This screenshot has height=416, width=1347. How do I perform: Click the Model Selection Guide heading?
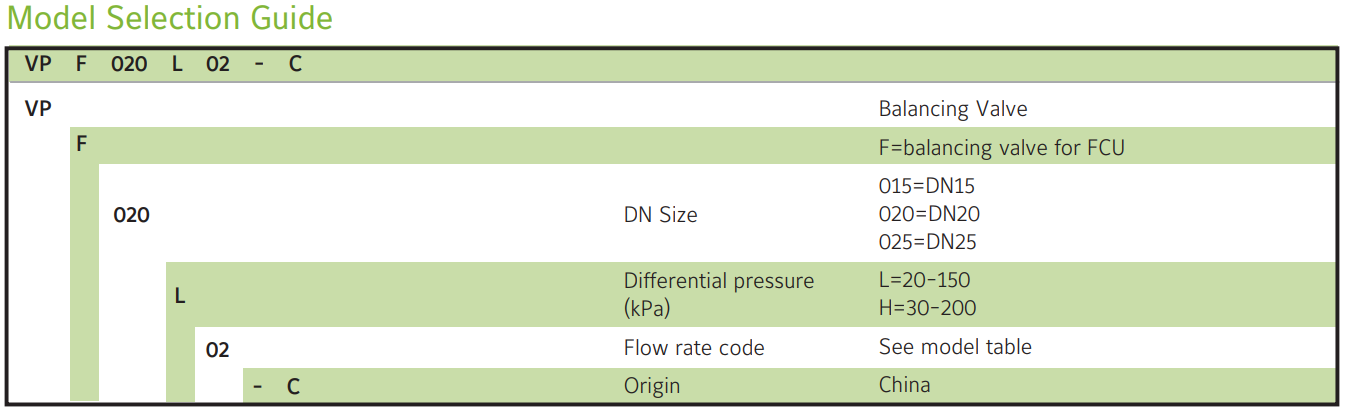(x=170, y=19)
